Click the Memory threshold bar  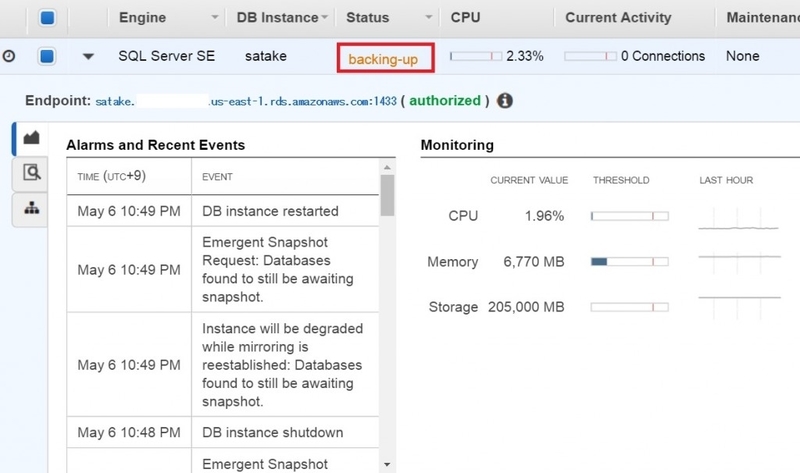point(630,262)
